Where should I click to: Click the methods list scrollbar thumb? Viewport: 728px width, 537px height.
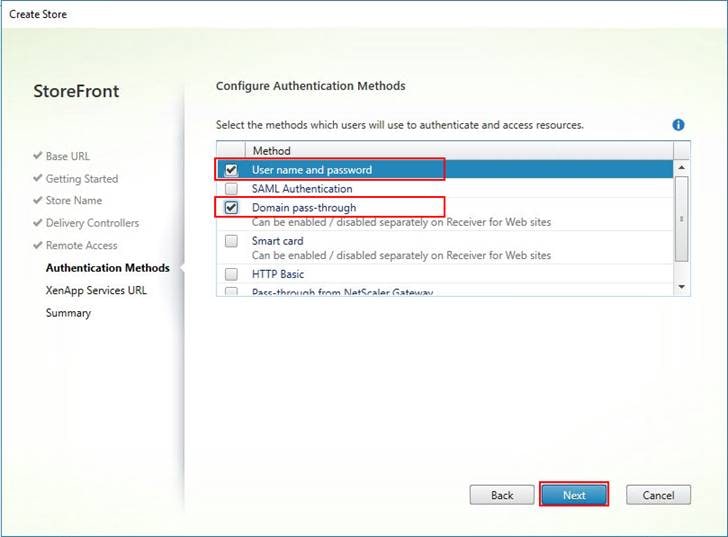681,219
